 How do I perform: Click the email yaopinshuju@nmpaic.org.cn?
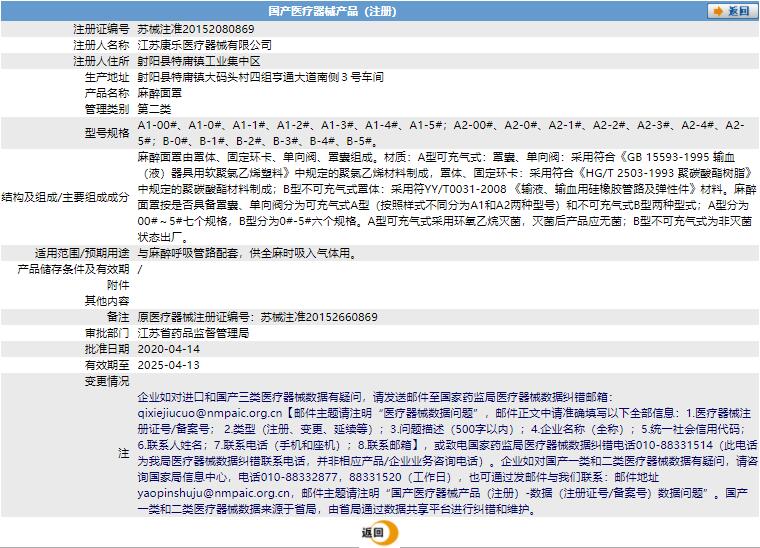pos(214,493)
